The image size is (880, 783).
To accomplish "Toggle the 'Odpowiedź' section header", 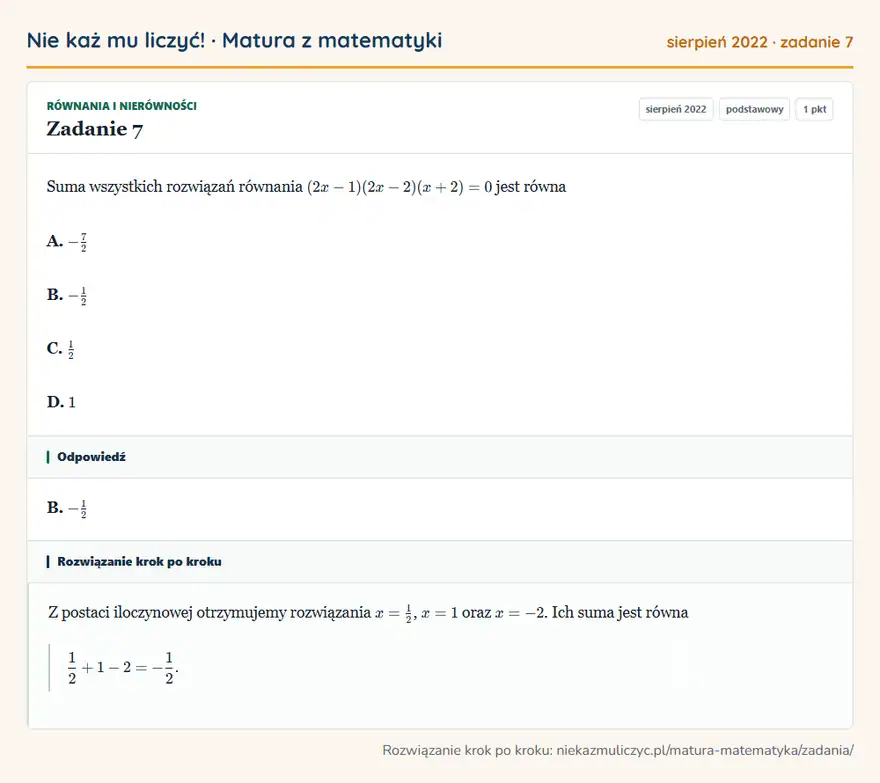I will [440, 457].
